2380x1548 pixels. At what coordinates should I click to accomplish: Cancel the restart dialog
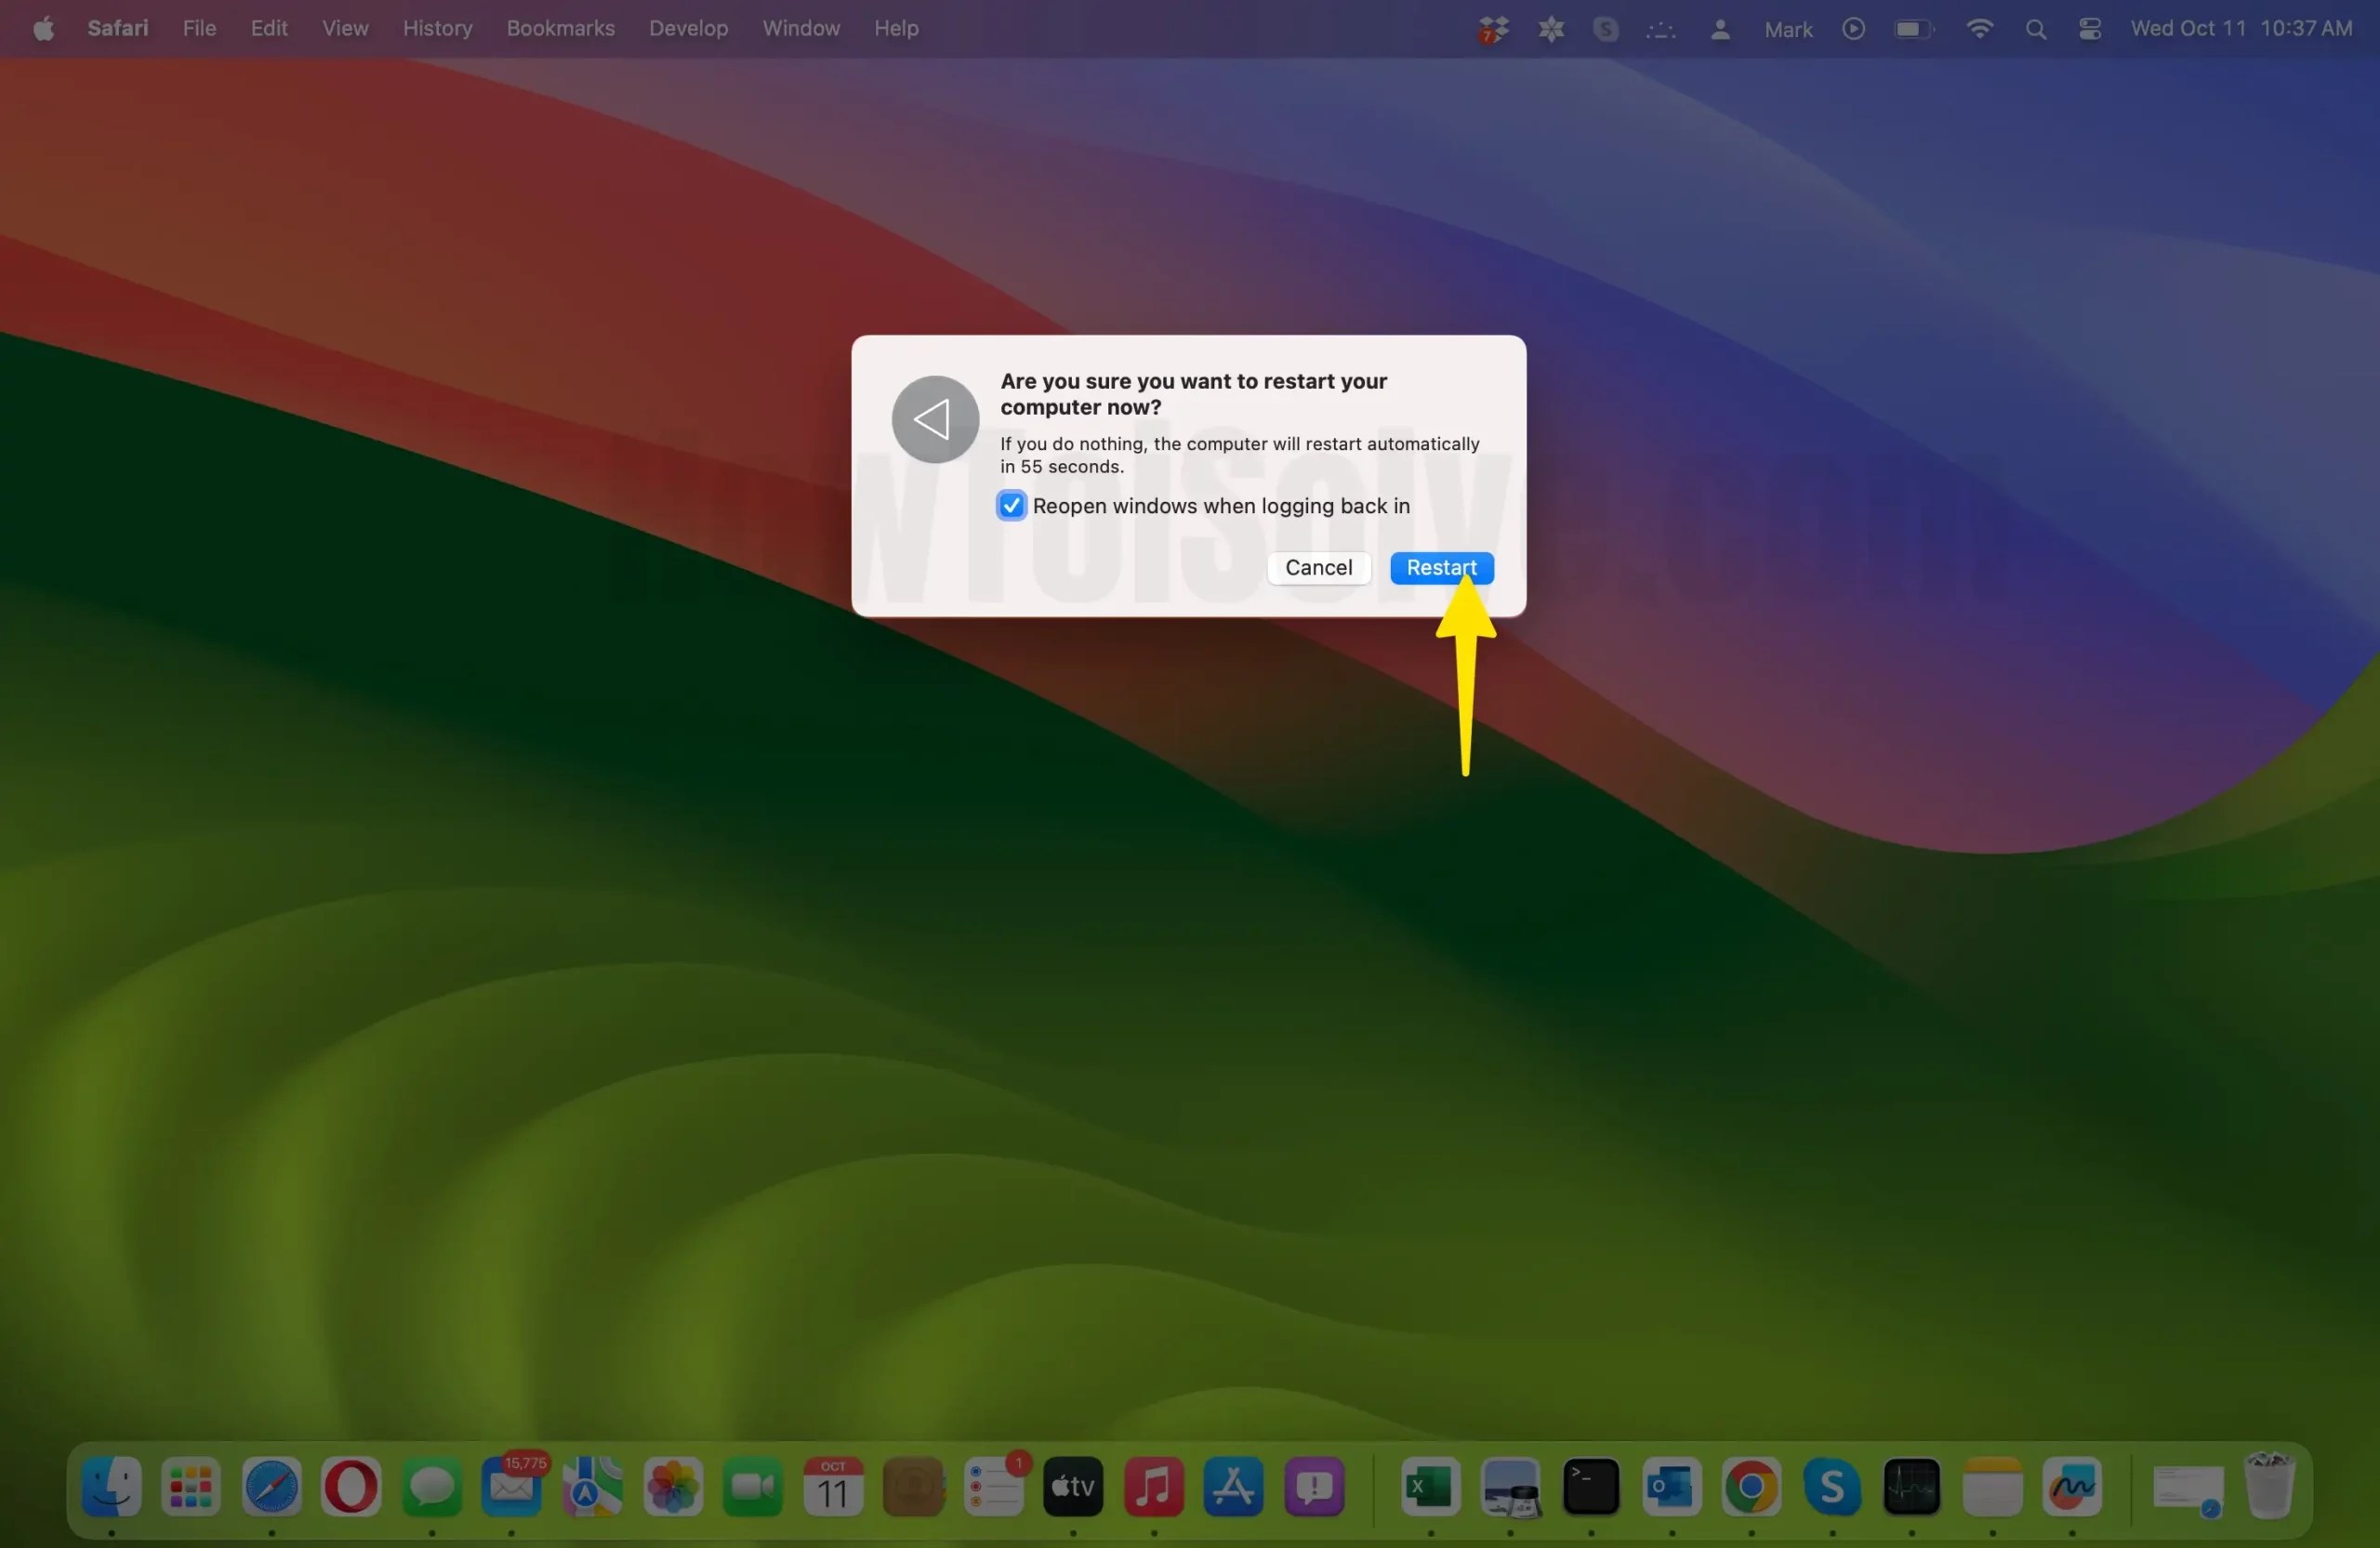[x=1318, y=567]
